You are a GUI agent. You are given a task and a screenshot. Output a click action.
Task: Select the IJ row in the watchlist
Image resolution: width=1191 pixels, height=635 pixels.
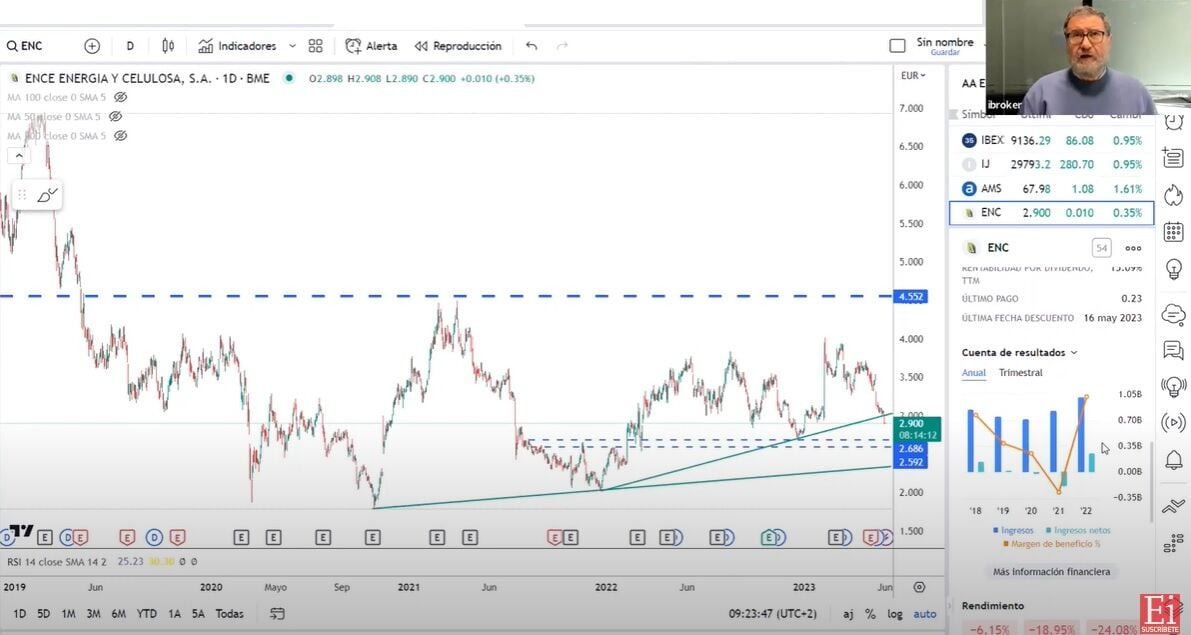coord(1051,164)
